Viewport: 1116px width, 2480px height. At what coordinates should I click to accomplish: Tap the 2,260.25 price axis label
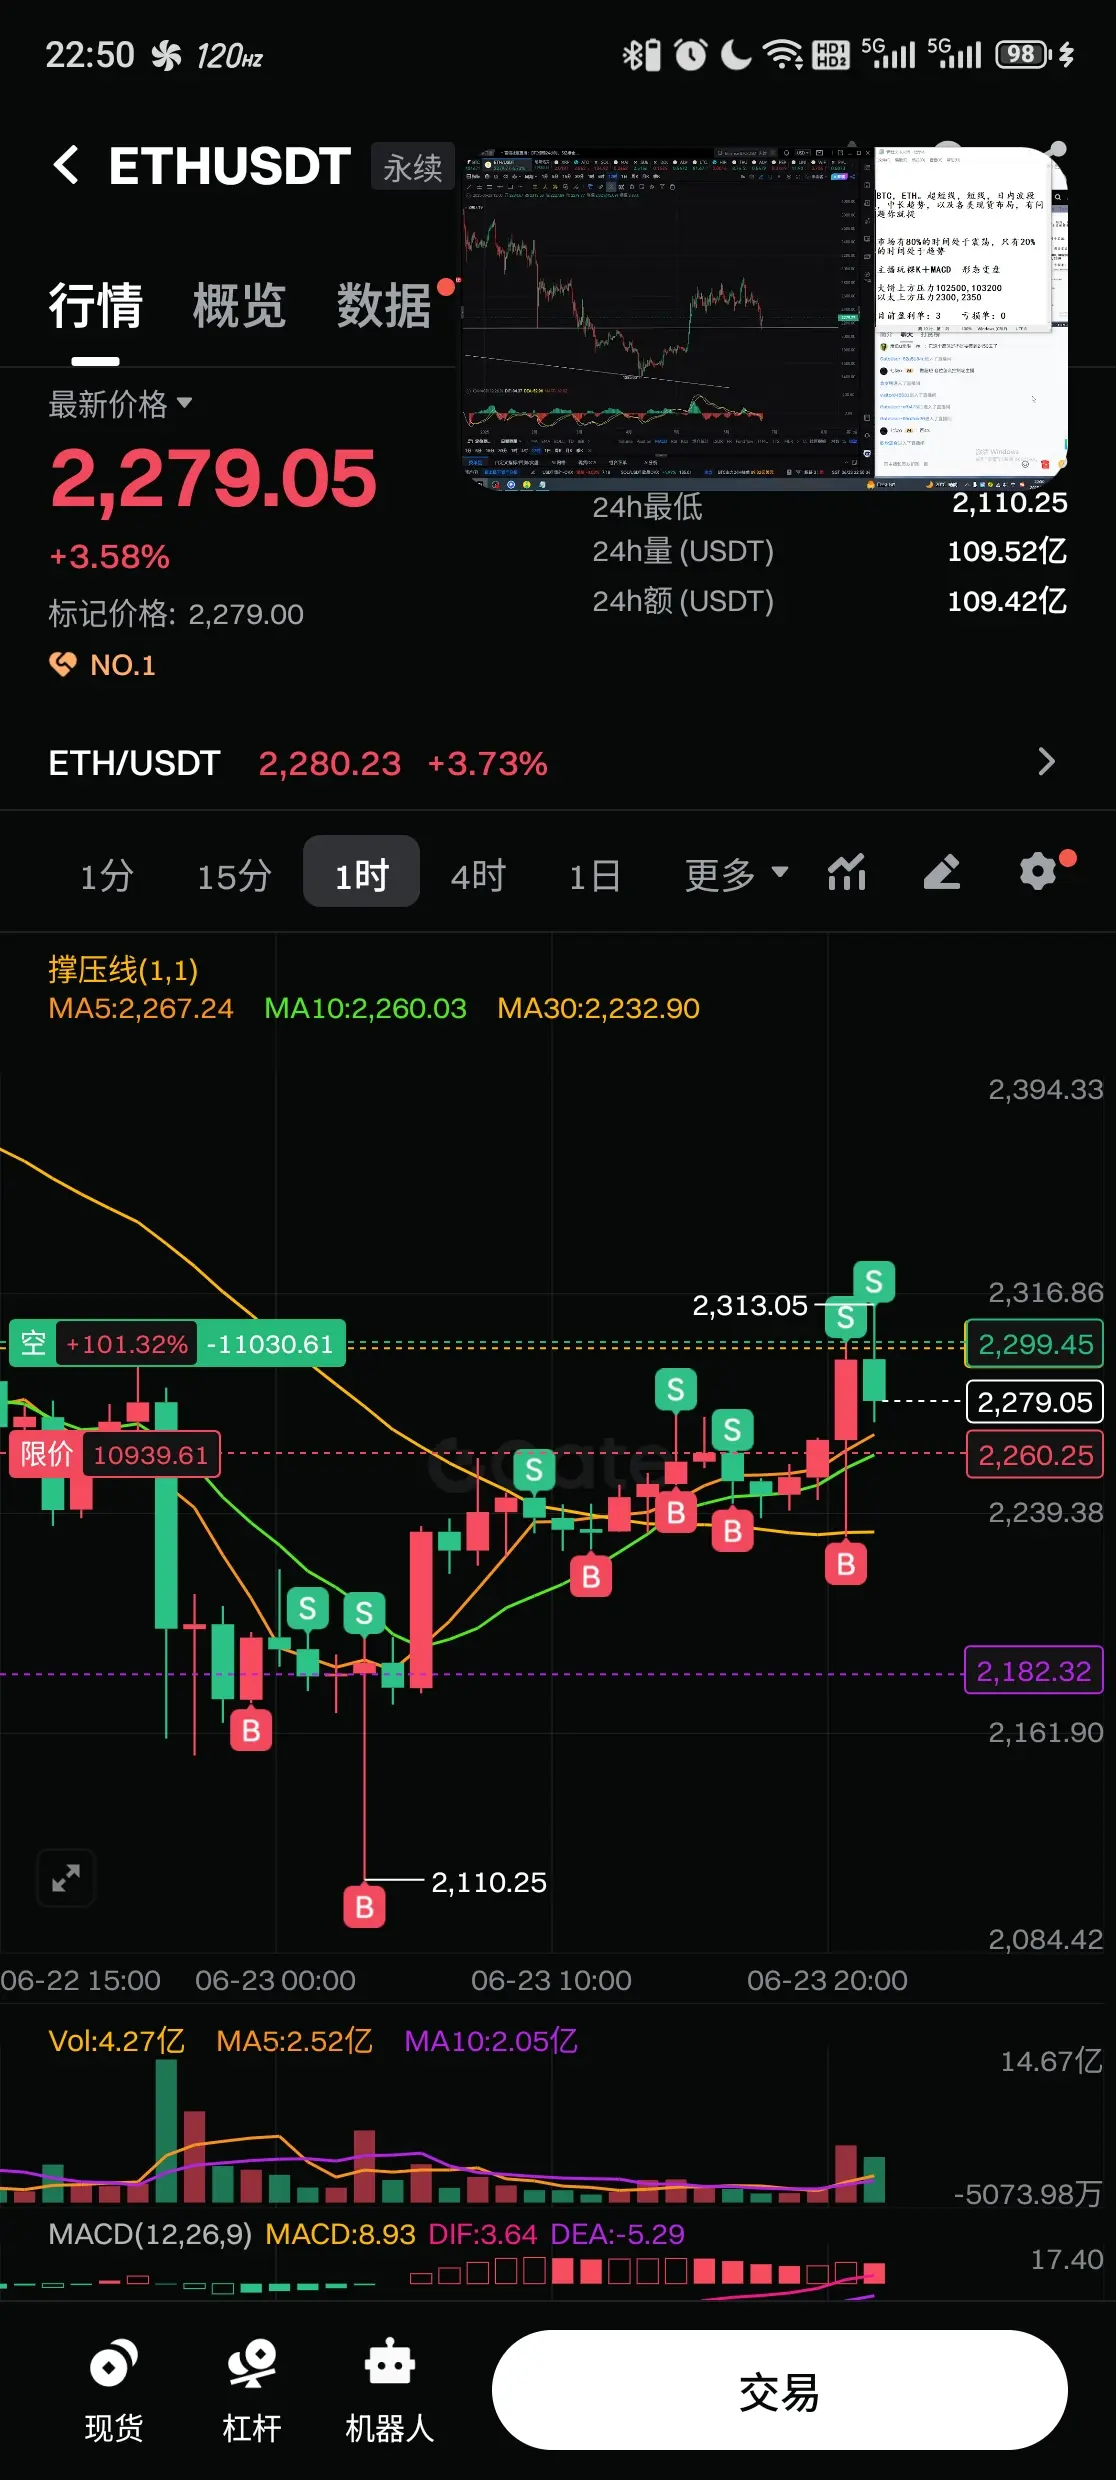(1035, 1455)
